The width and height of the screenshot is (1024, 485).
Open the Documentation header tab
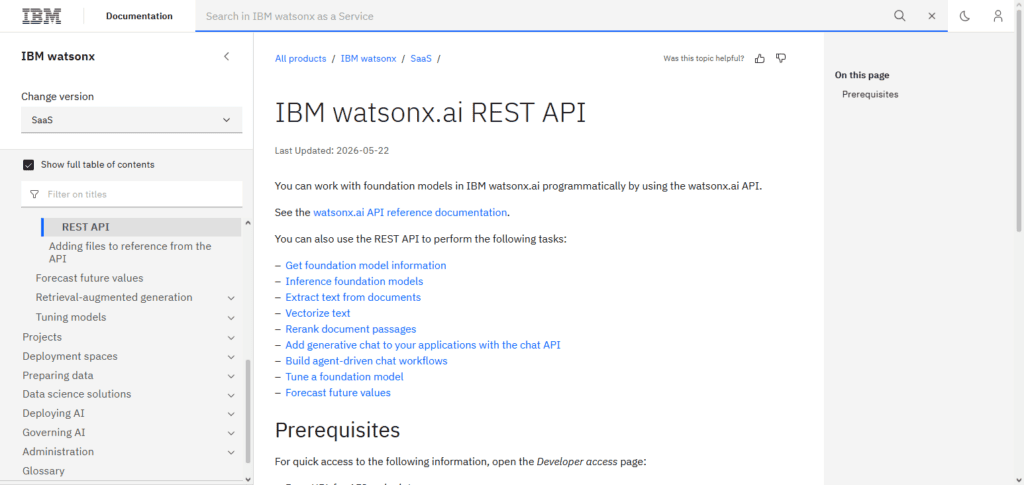[x=139, y=16]
